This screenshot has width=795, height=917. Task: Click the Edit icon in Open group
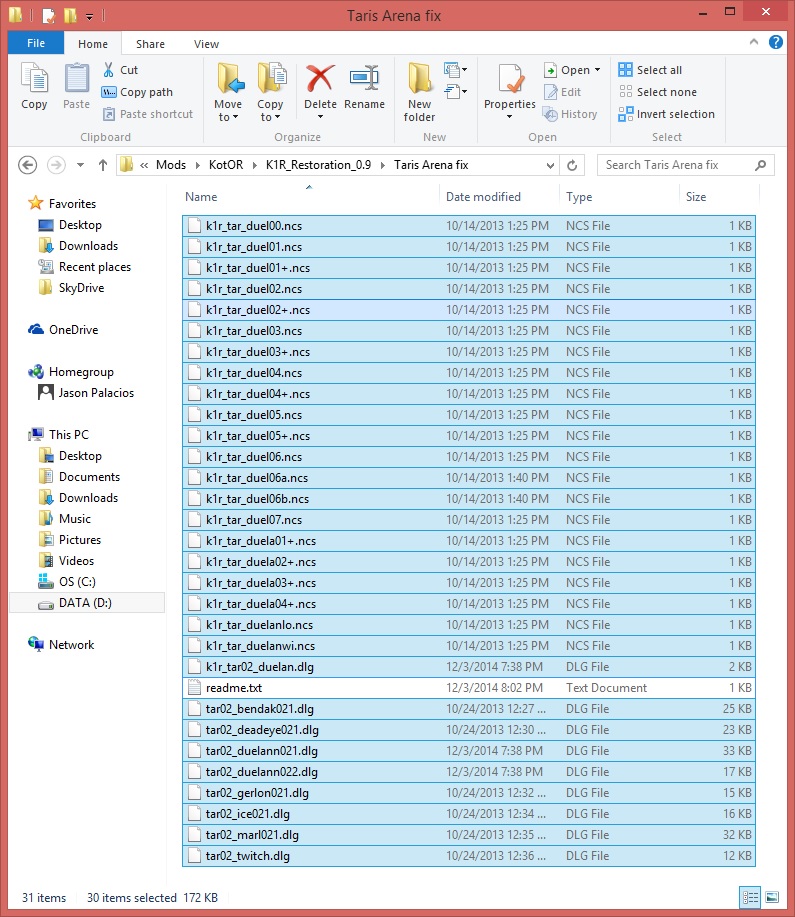click(x=550, y=92)
